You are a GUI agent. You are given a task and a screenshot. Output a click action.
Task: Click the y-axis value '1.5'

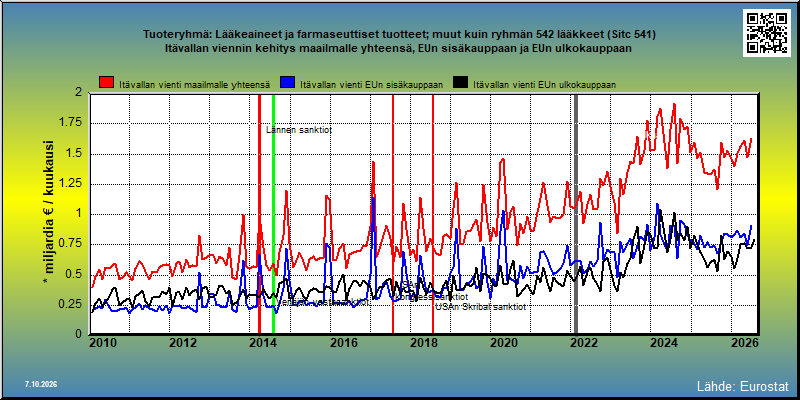[74, 154]
